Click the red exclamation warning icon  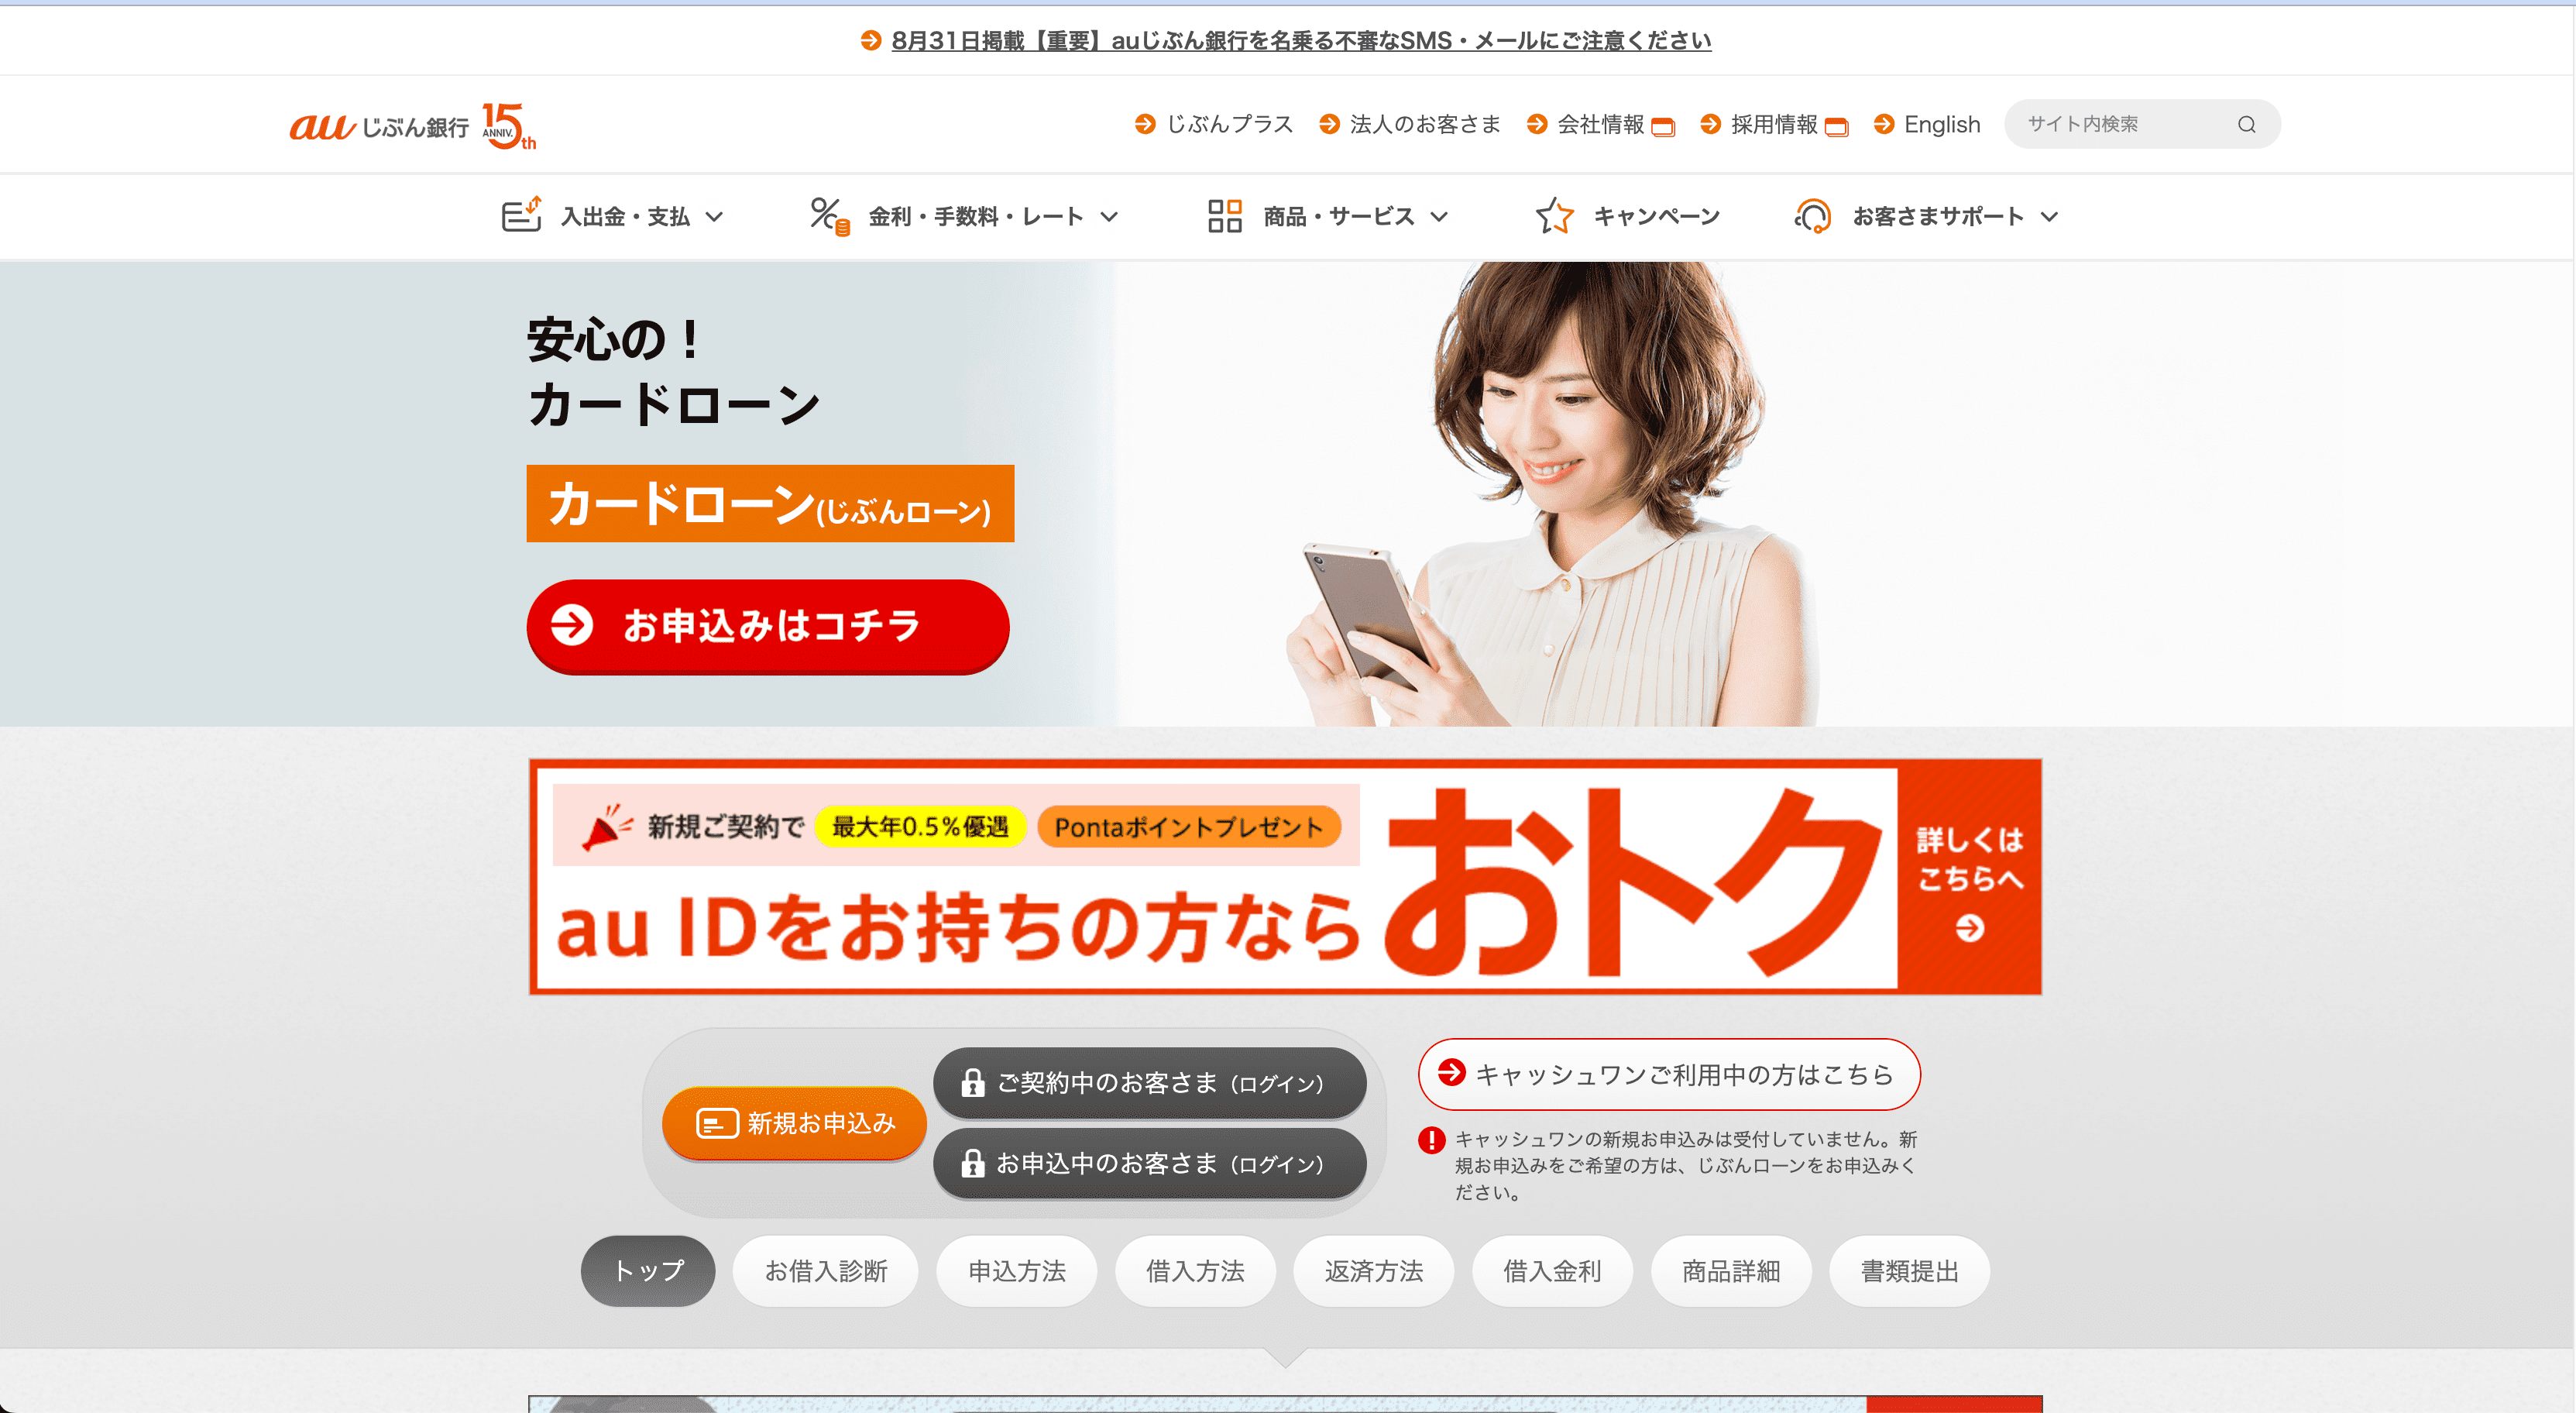click(1432, 1140)
